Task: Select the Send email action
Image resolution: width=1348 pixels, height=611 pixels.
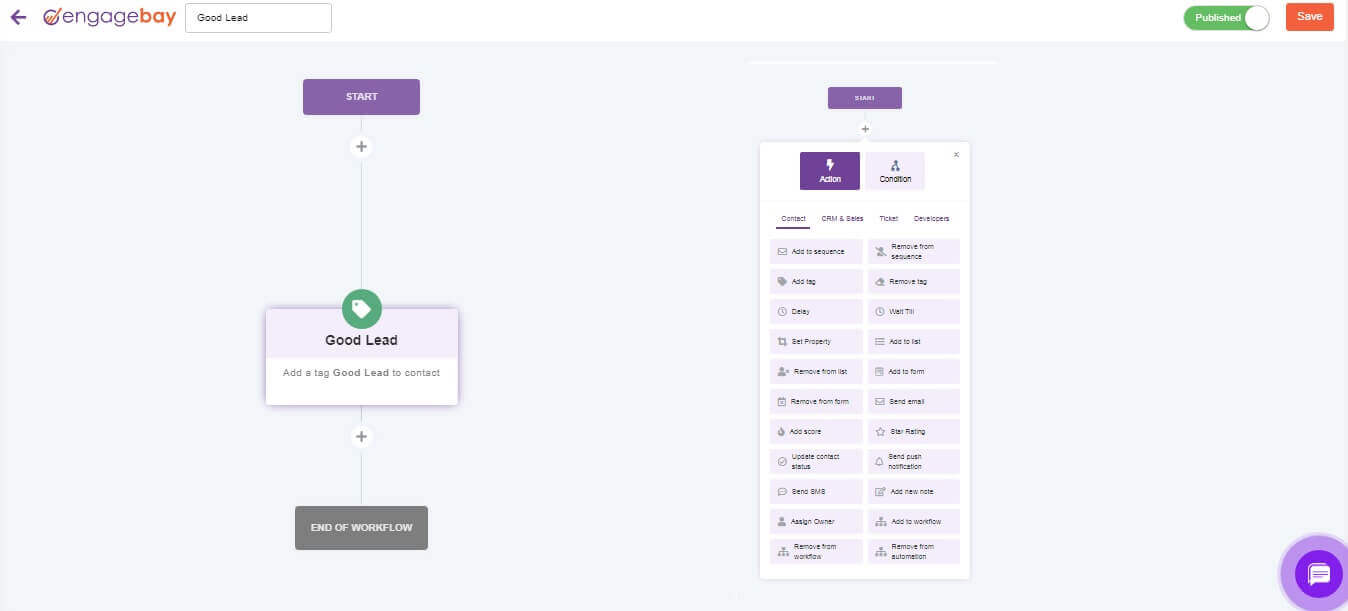Action: coord(913,402)
